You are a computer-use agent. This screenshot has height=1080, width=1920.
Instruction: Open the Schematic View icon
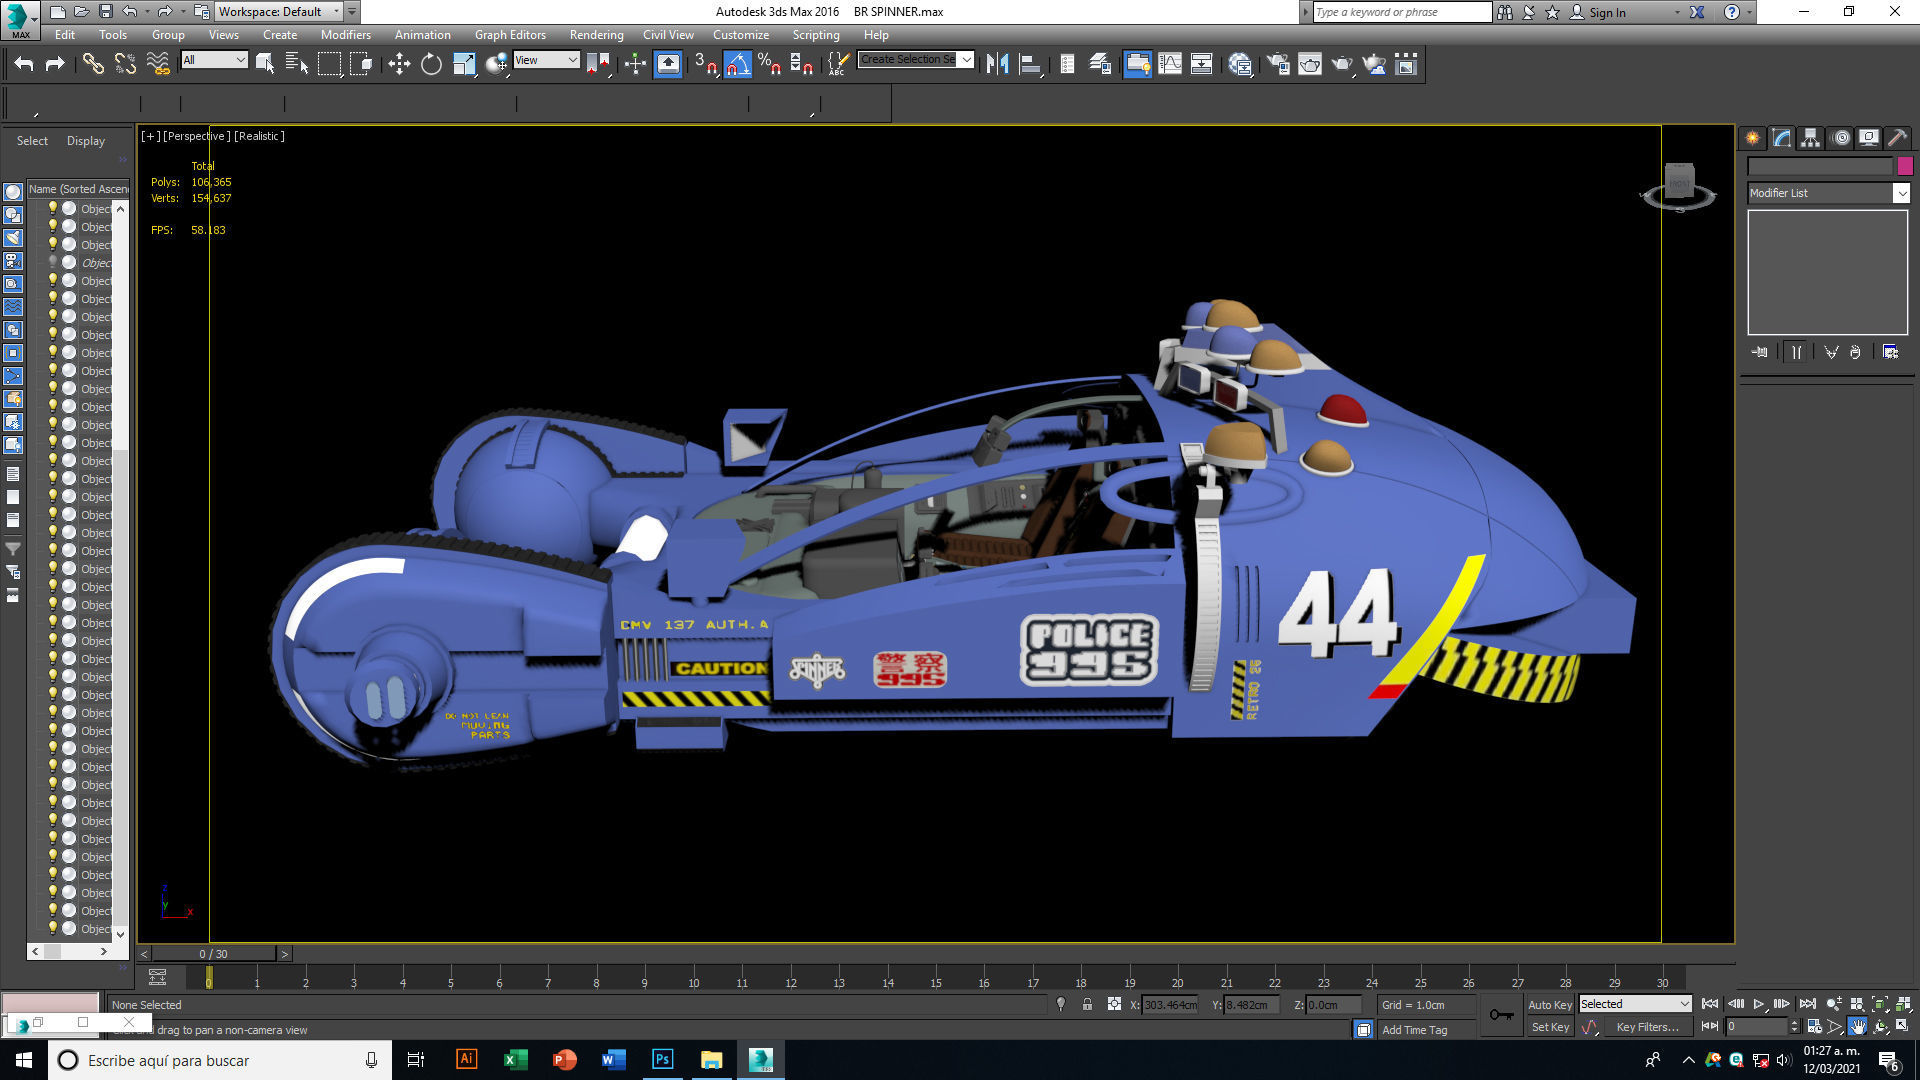tap(1202, 64)
